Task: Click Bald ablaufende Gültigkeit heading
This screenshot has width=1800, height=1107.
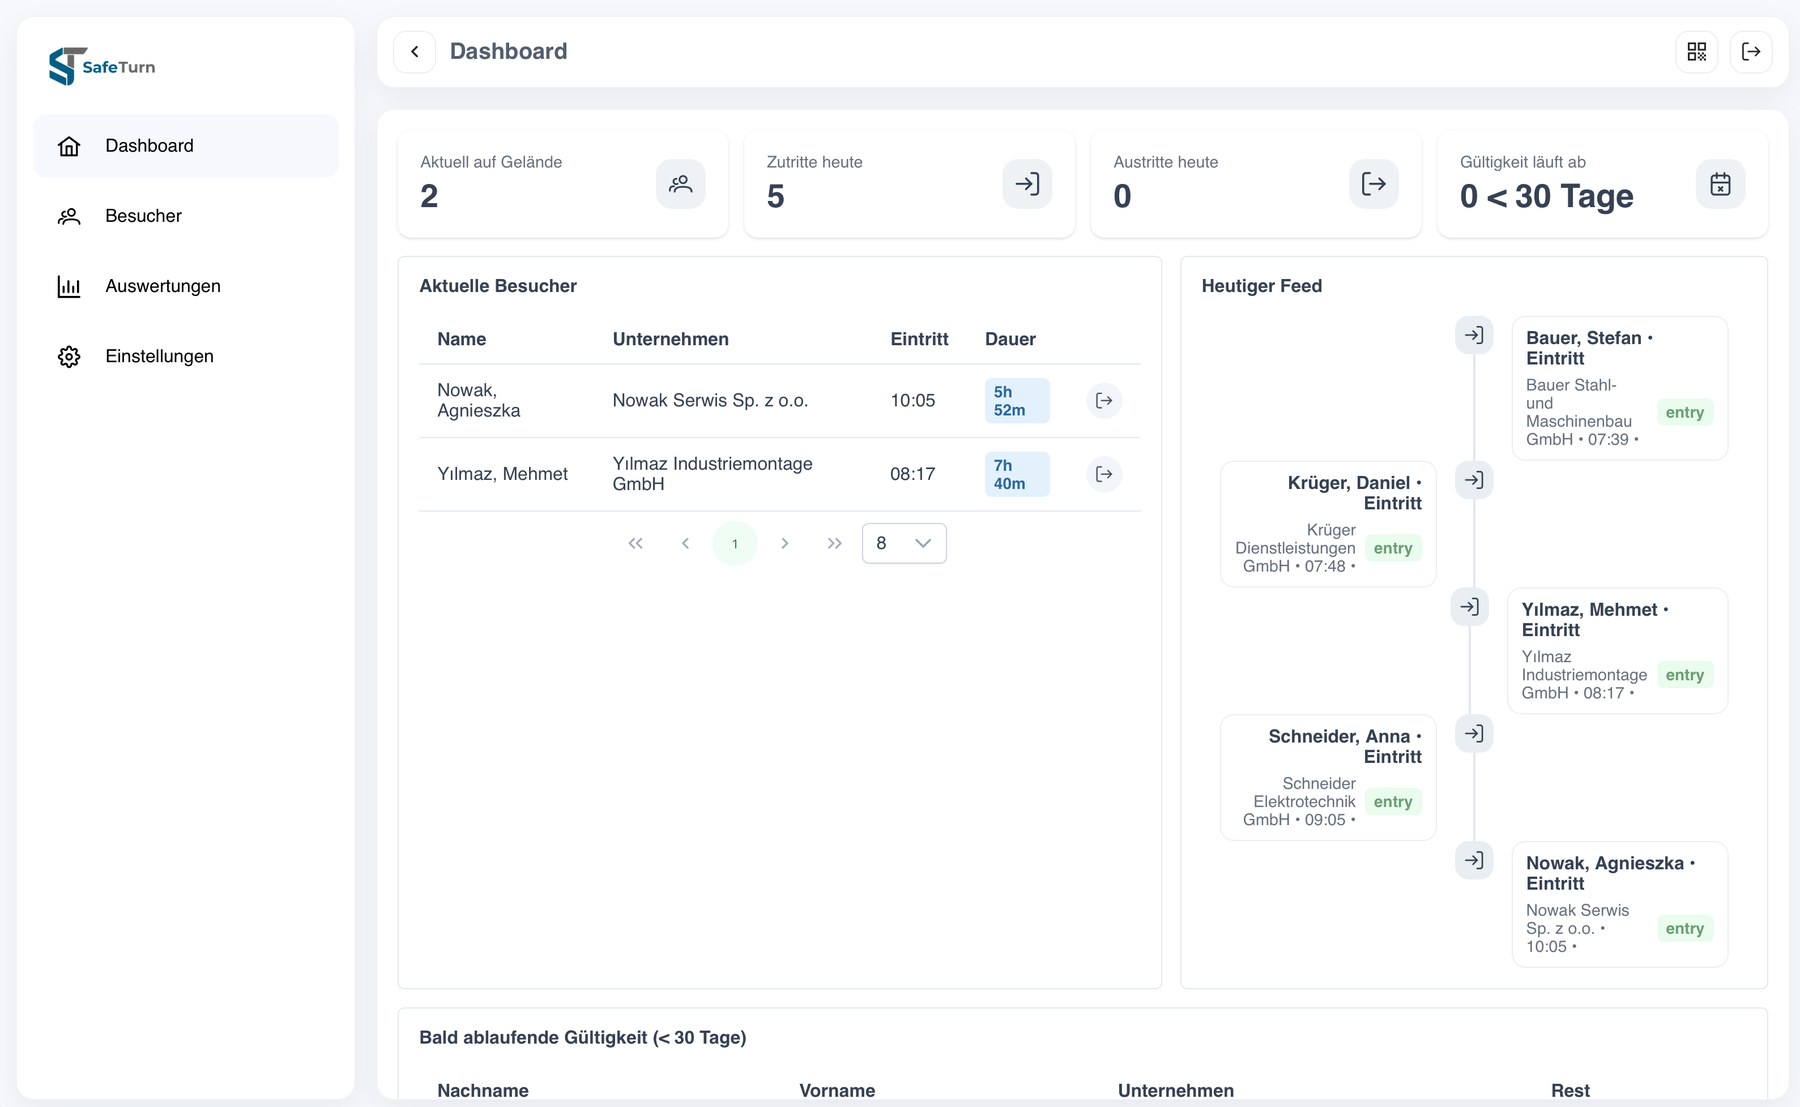Action: tap(583, 1038)
